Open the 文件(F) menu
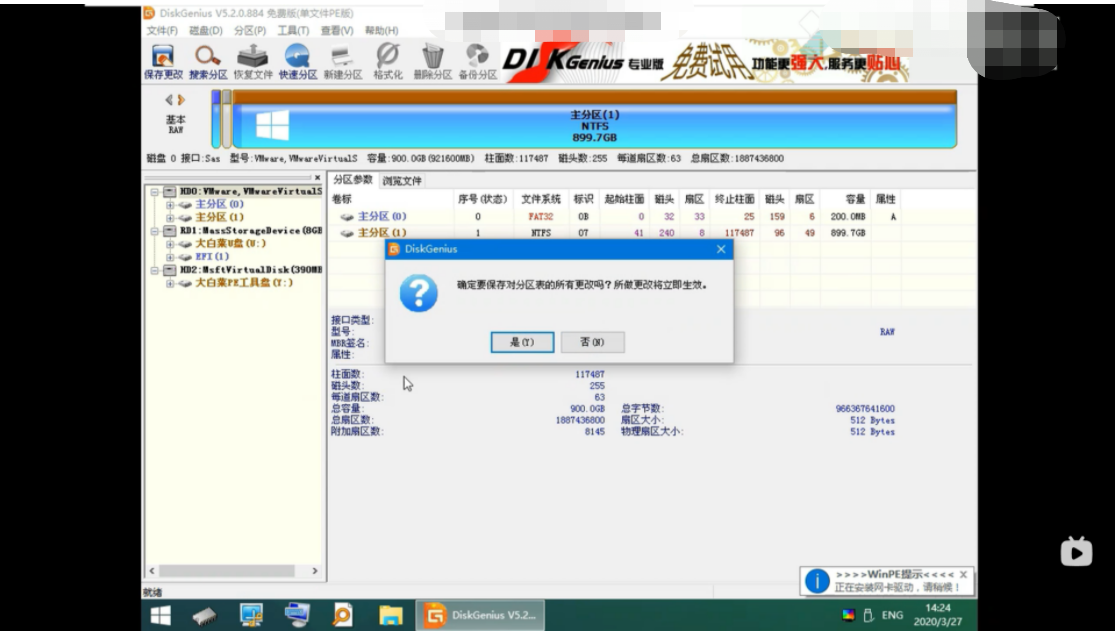 (x=162, y=31)
